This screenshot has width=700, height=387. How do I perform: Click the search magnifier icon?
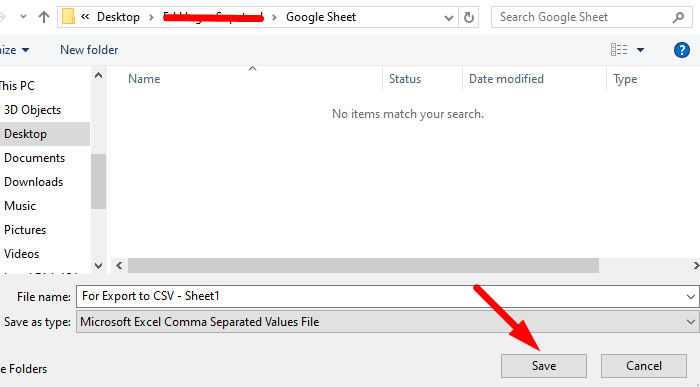pyautogui.click(x=678, y=17)
